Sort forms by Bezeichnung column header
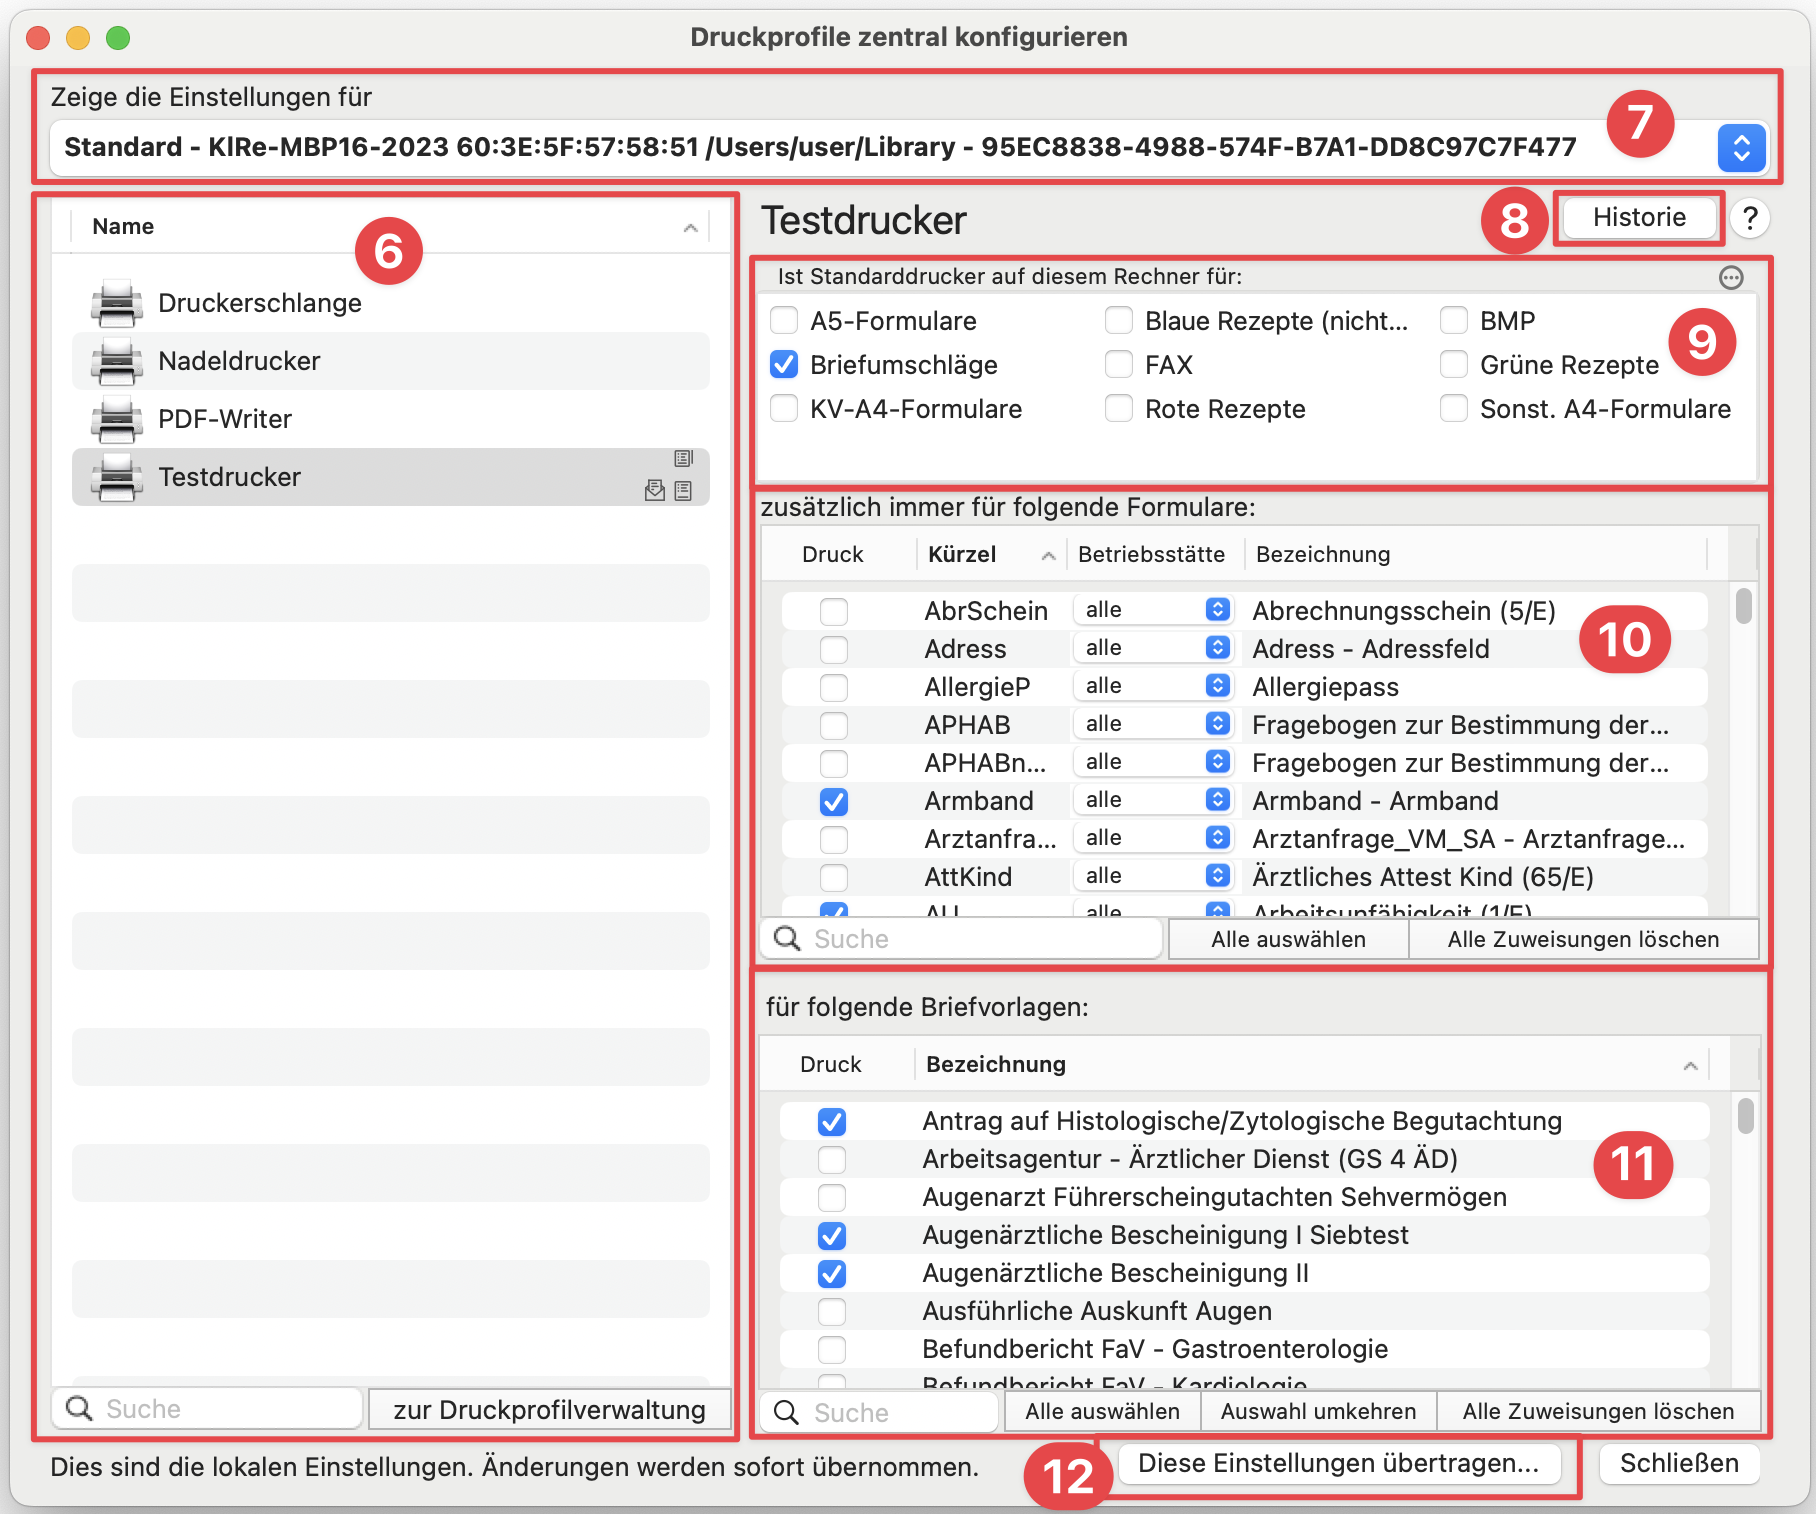This screenshot has width=1816, height=1514. coord(1475,554)
